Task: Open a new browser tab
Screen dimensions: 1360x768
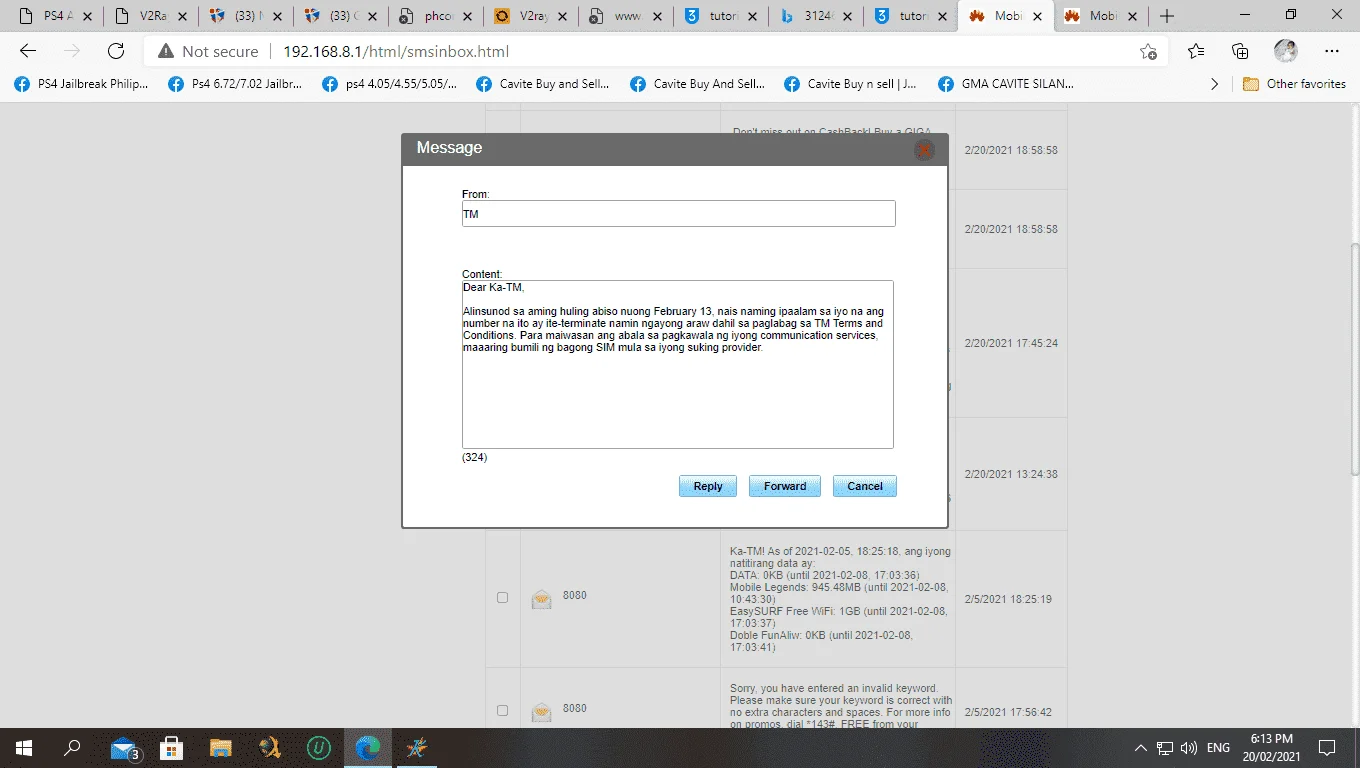Action: [x=1167, y=16]
